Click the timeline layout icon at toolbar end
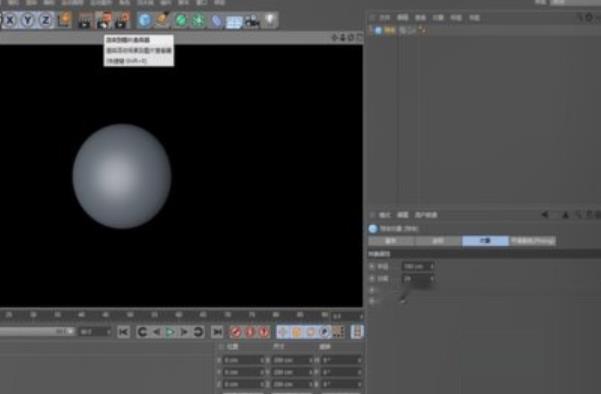 coord(357,332)
